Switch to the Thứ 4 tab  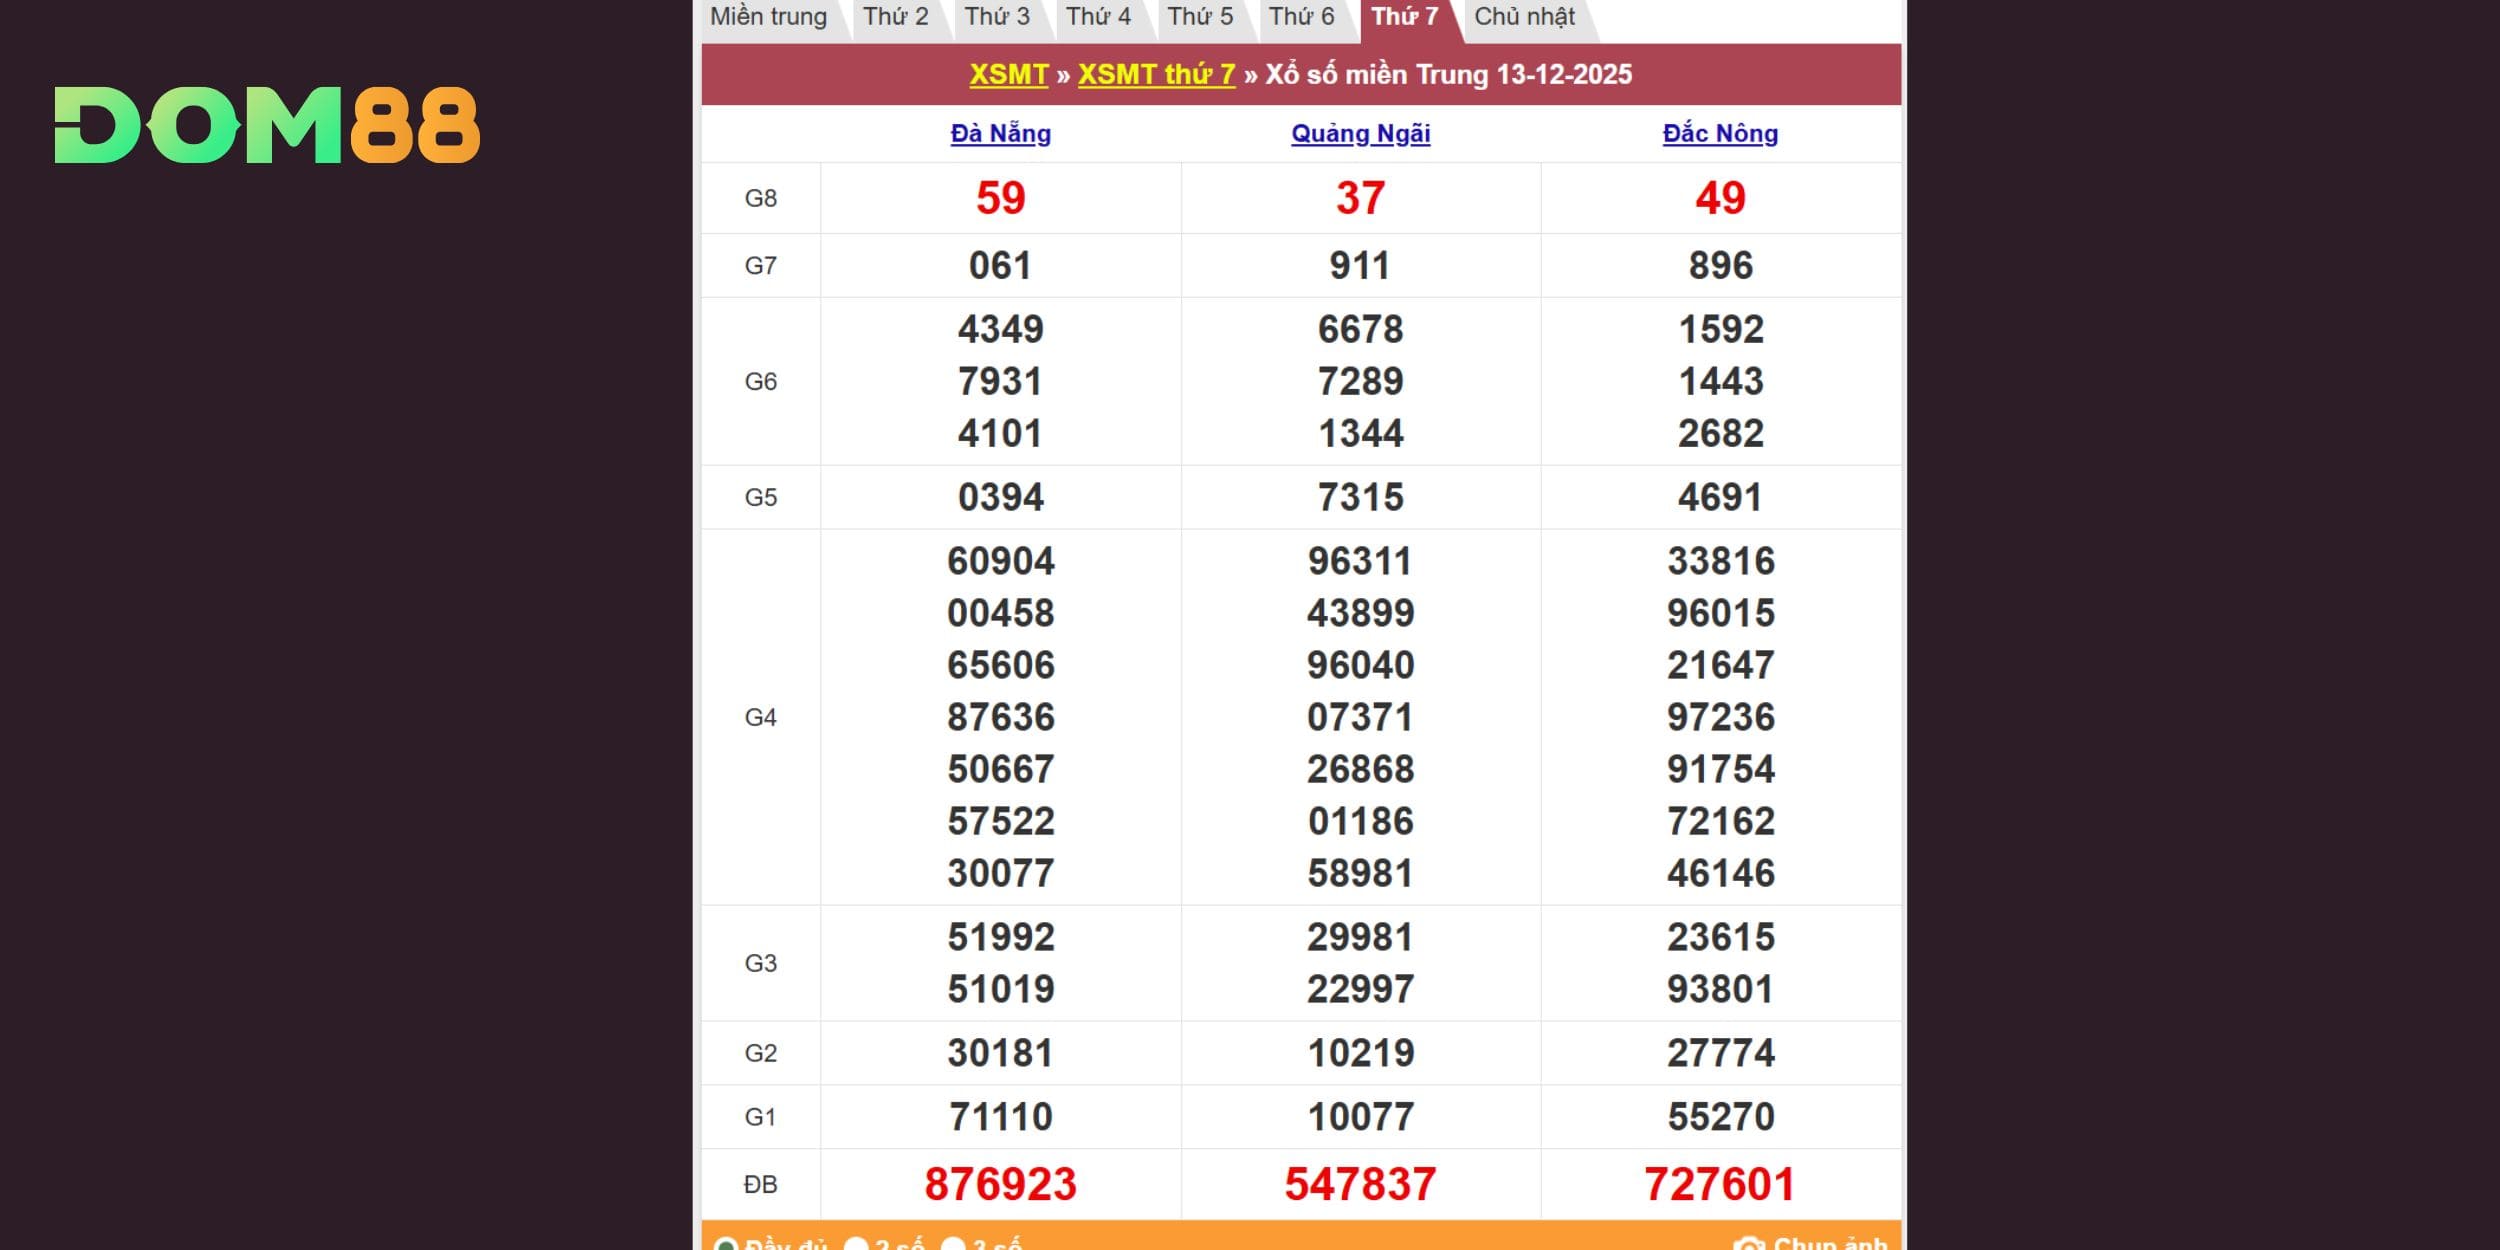point(1098,17)
